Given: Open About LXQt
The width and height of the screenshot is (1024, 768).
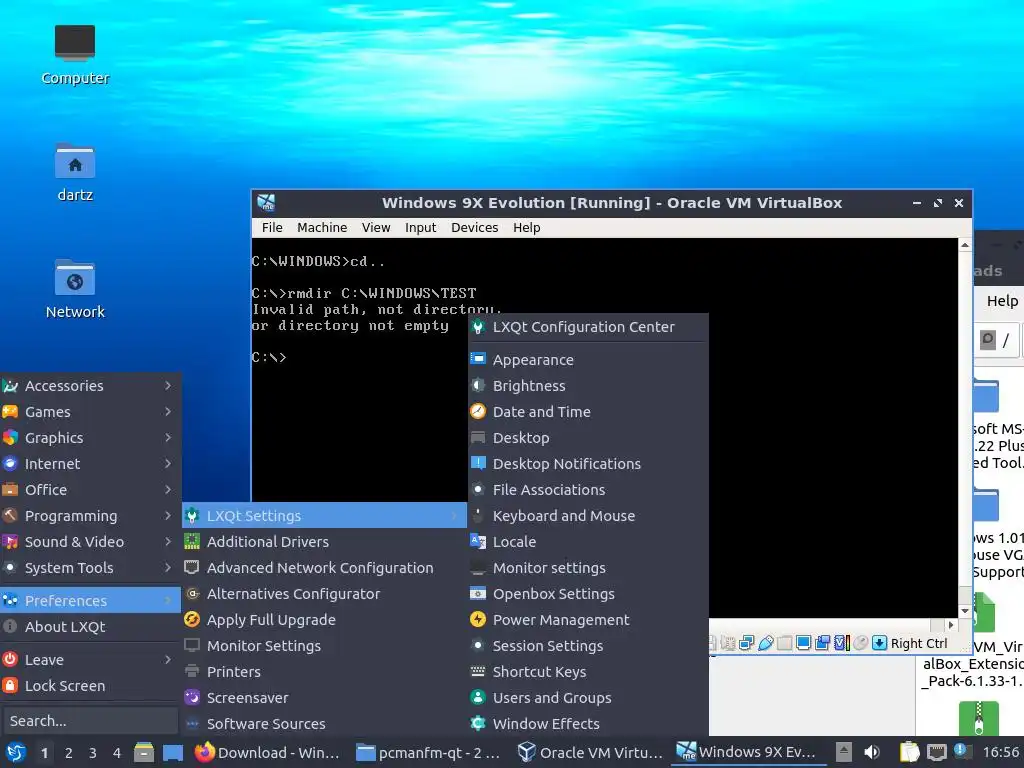Looking at the screenshot, I should tap(90, 627).
